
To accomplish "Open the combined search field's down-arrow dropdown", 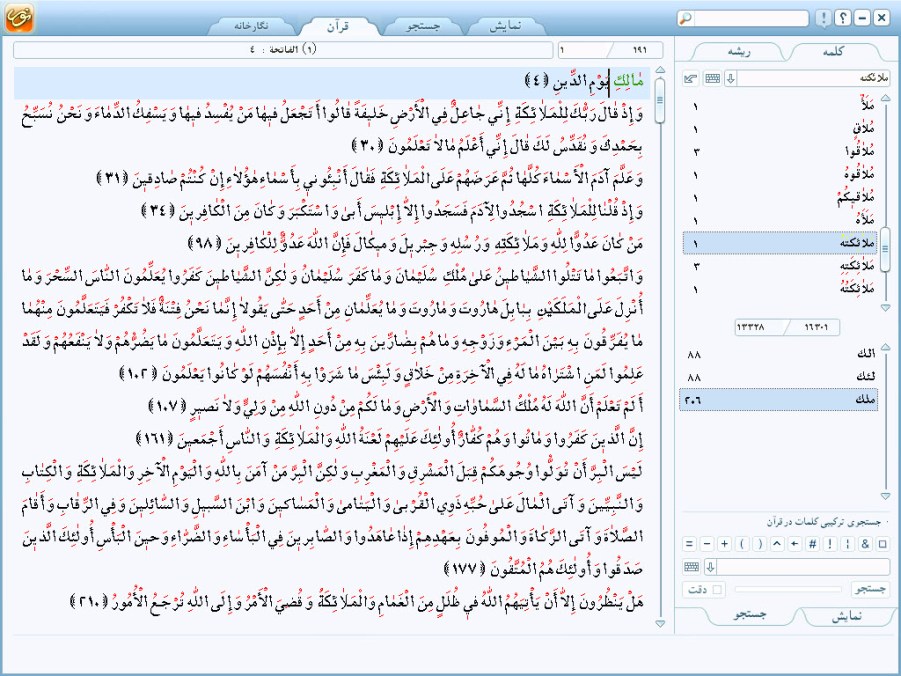I will 710,567.
